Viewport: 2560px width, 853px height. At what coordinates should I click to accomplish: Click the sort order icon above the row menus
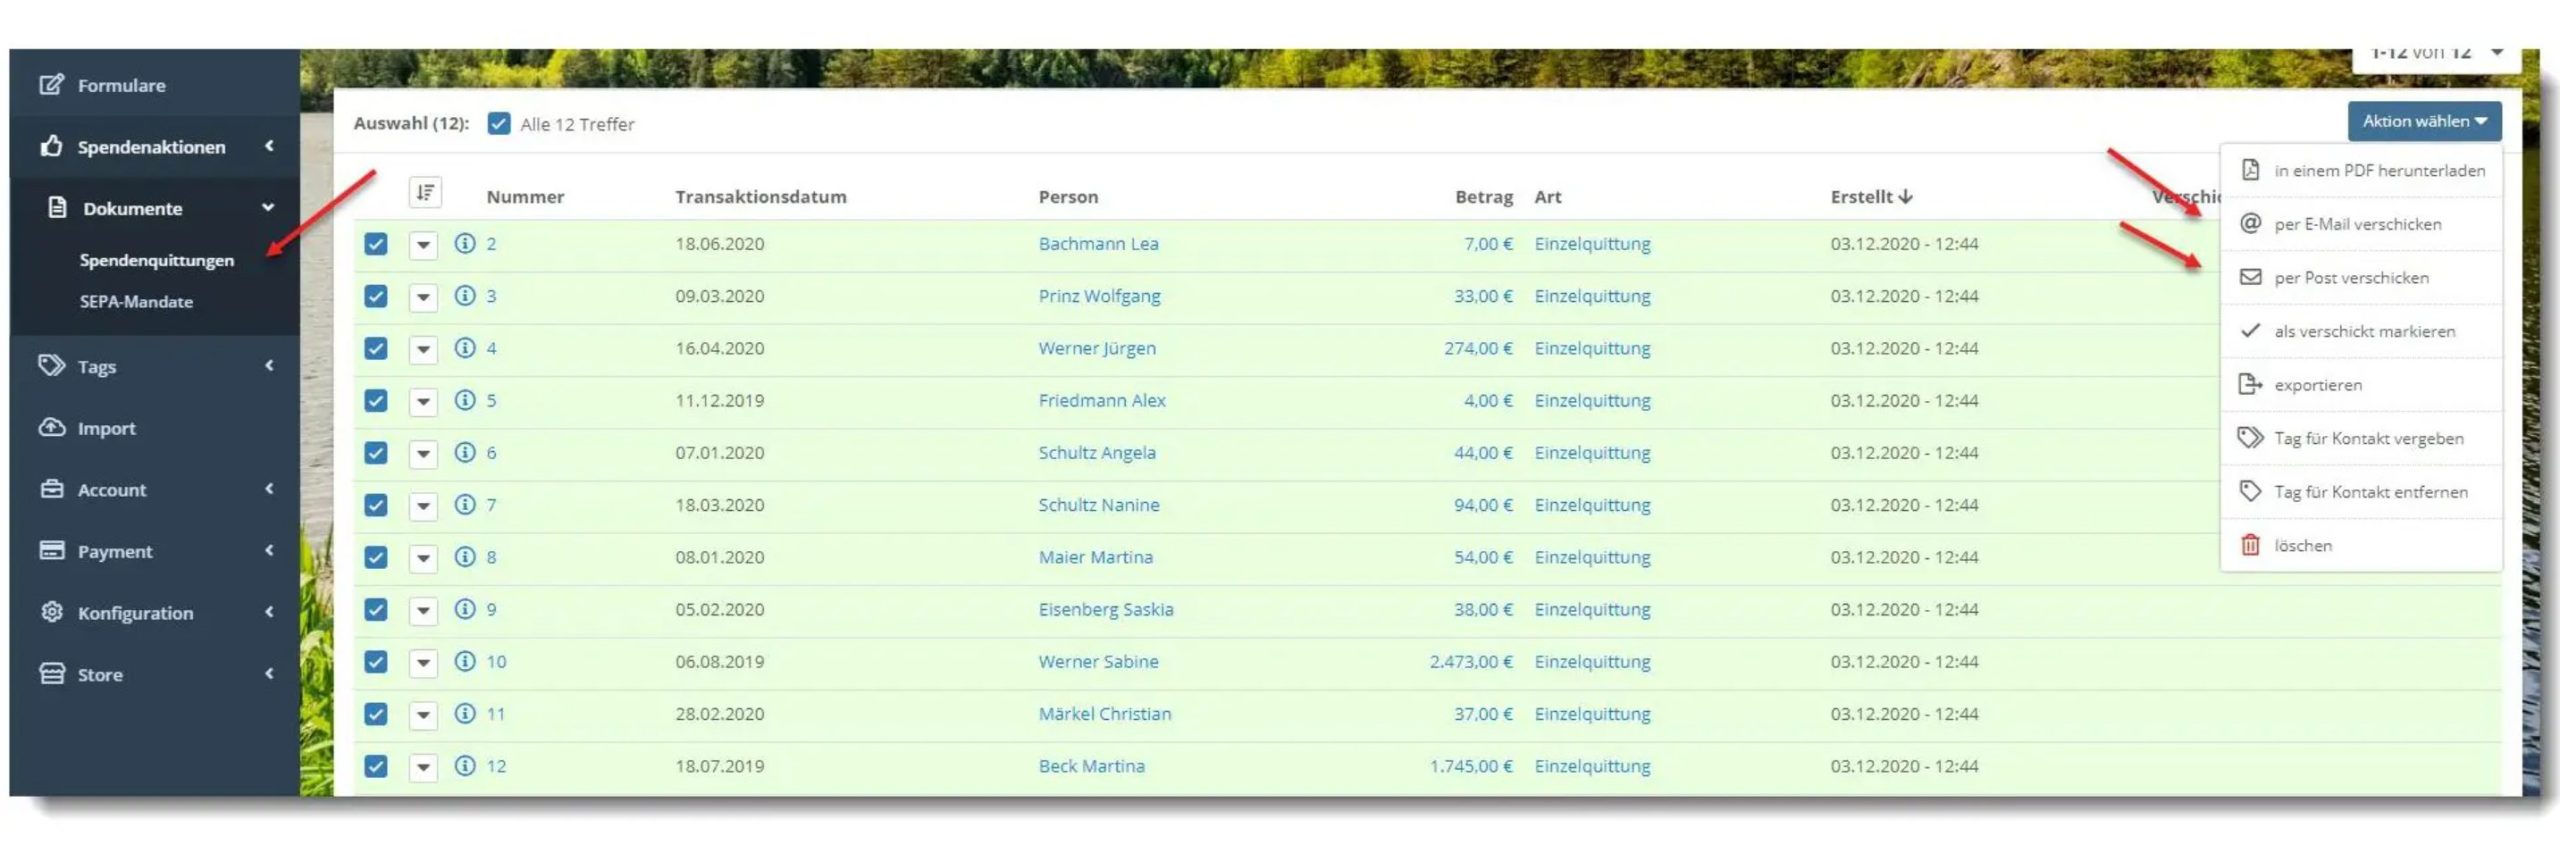[425, 192]
